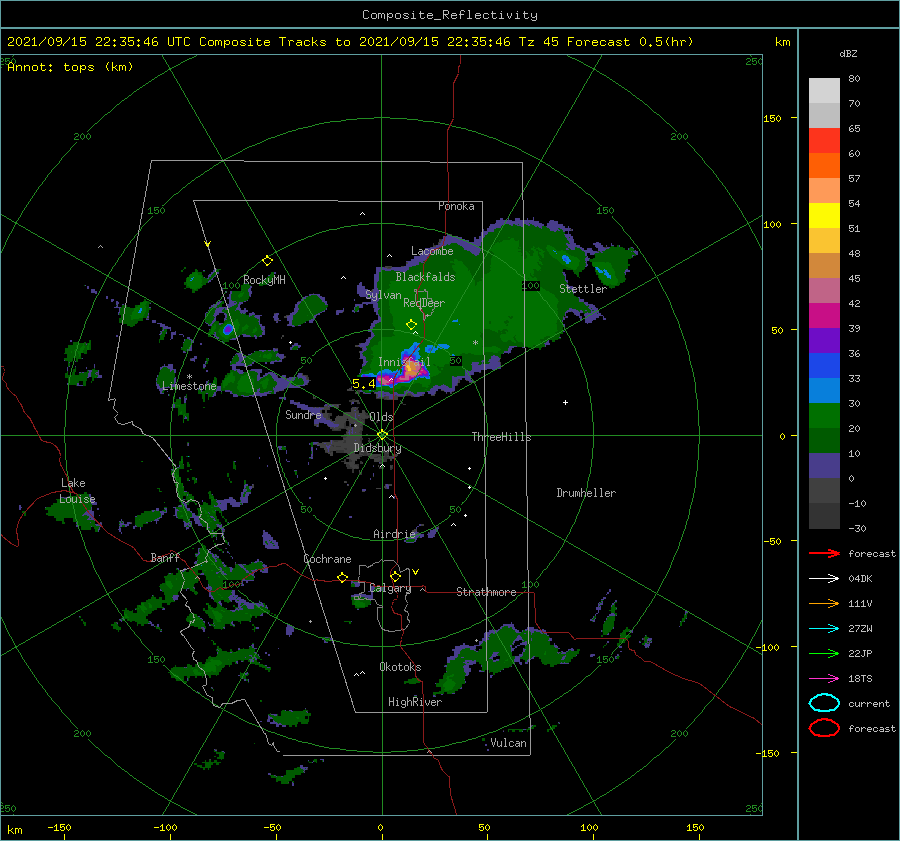This screenshot has width=900, height=841.
Task: Click the white plus marker east of ThreeHills
Action: point(565,402)
